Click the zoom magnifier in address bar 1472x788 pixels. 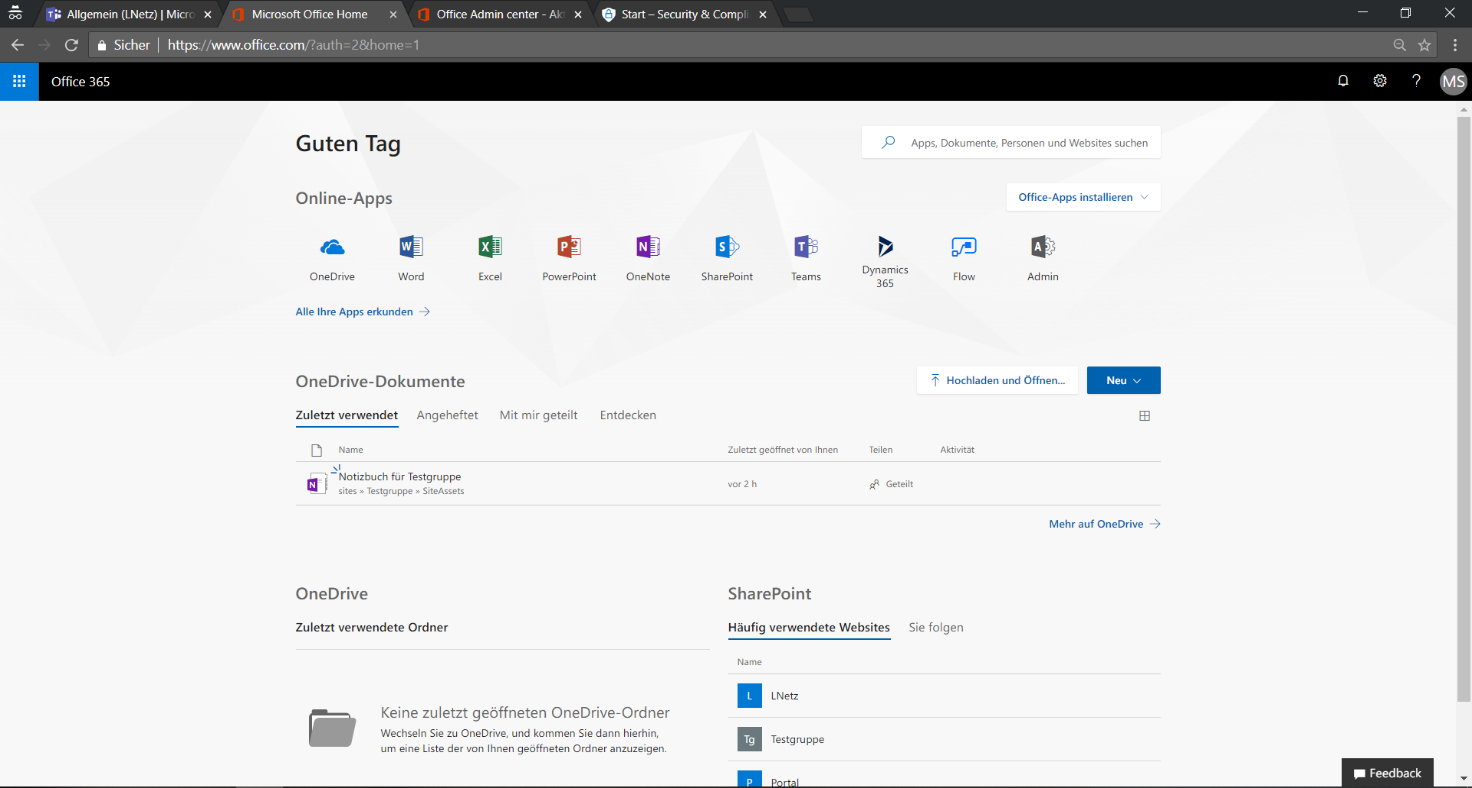coord(1400,45)
